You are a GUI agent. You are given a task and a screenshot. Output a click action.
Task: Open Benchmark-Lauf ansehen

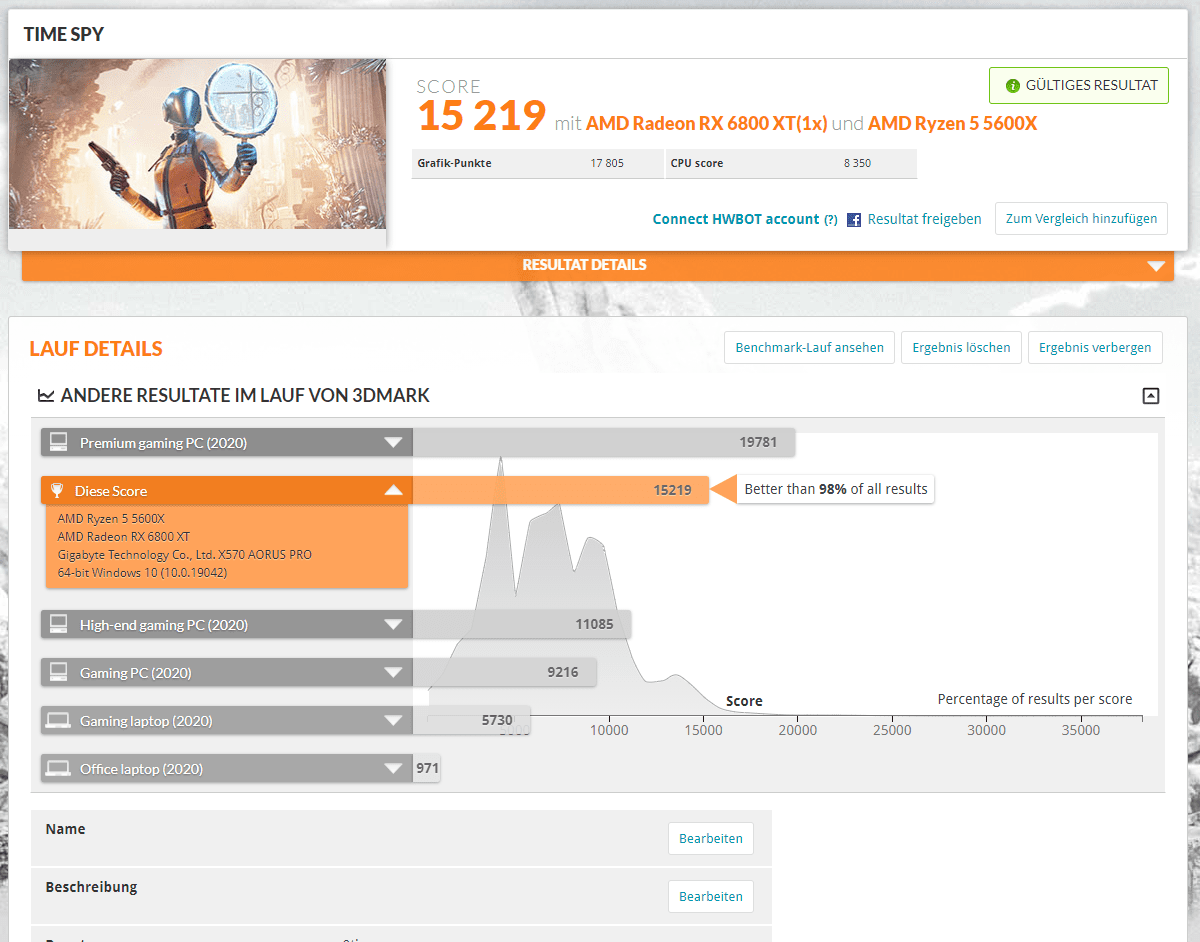[809, 348]
